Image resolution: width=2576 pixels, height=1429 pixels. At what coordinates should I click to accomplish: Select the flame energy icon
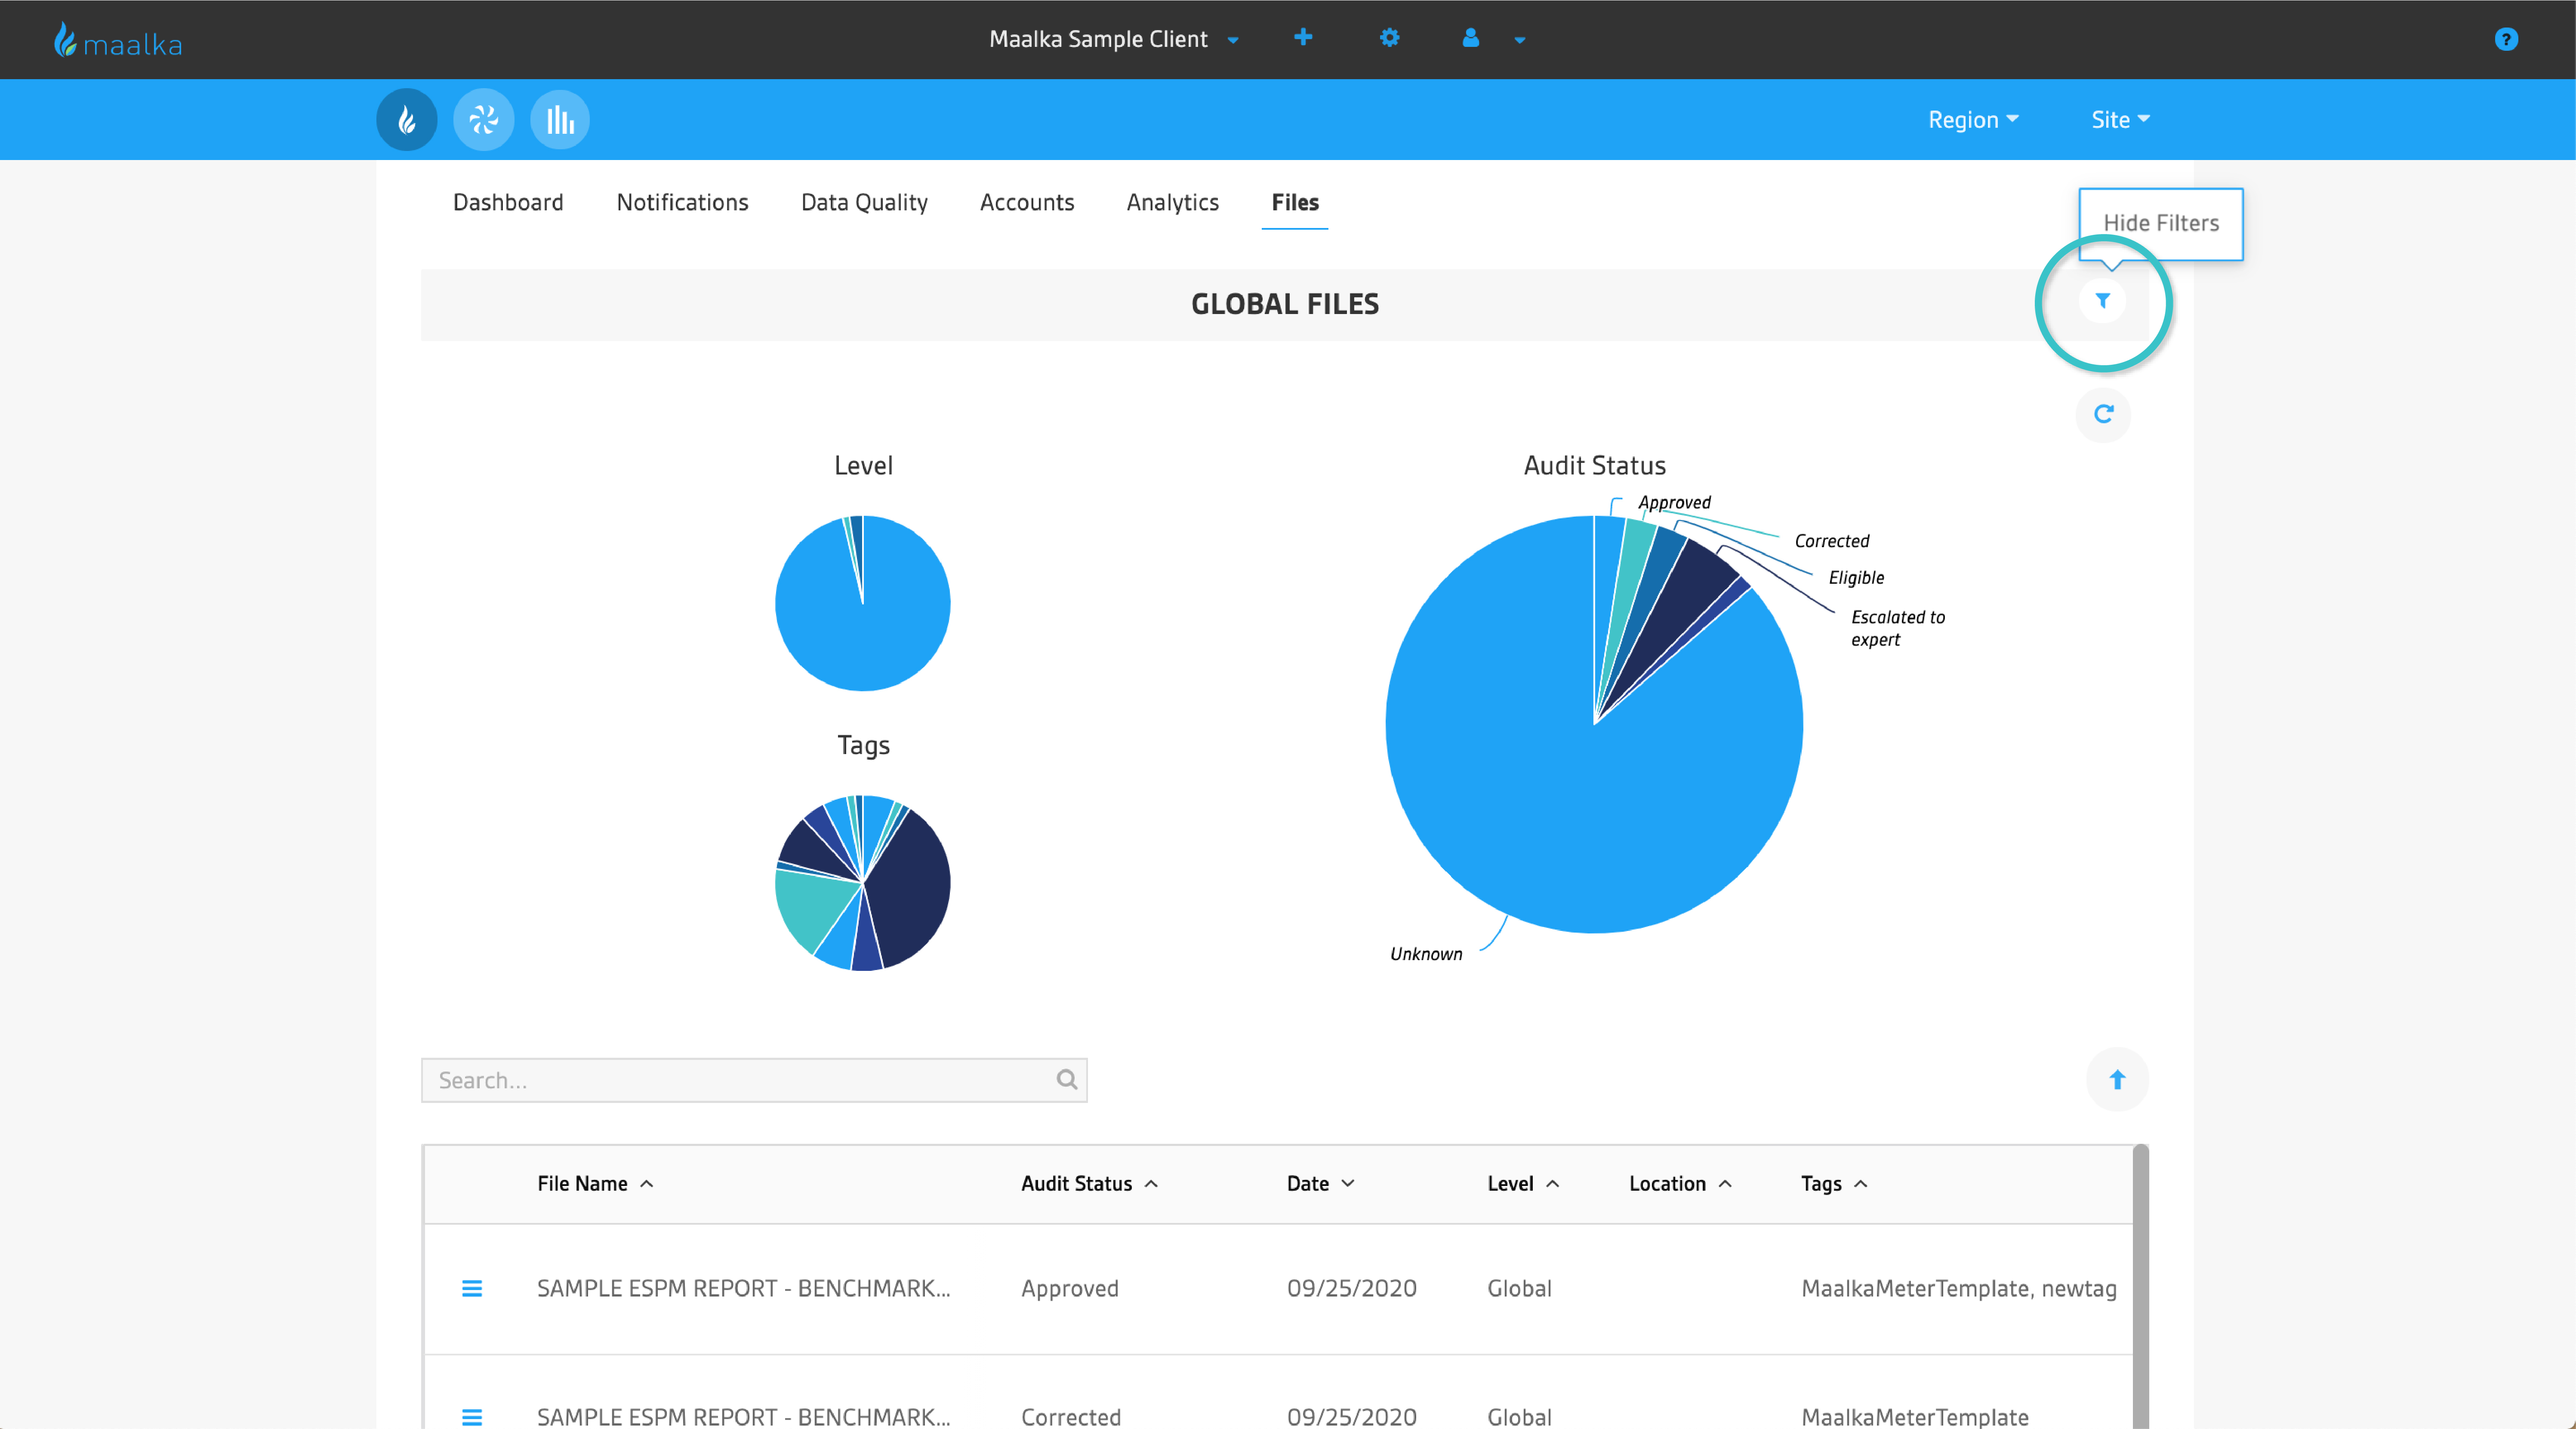(407, 120)
